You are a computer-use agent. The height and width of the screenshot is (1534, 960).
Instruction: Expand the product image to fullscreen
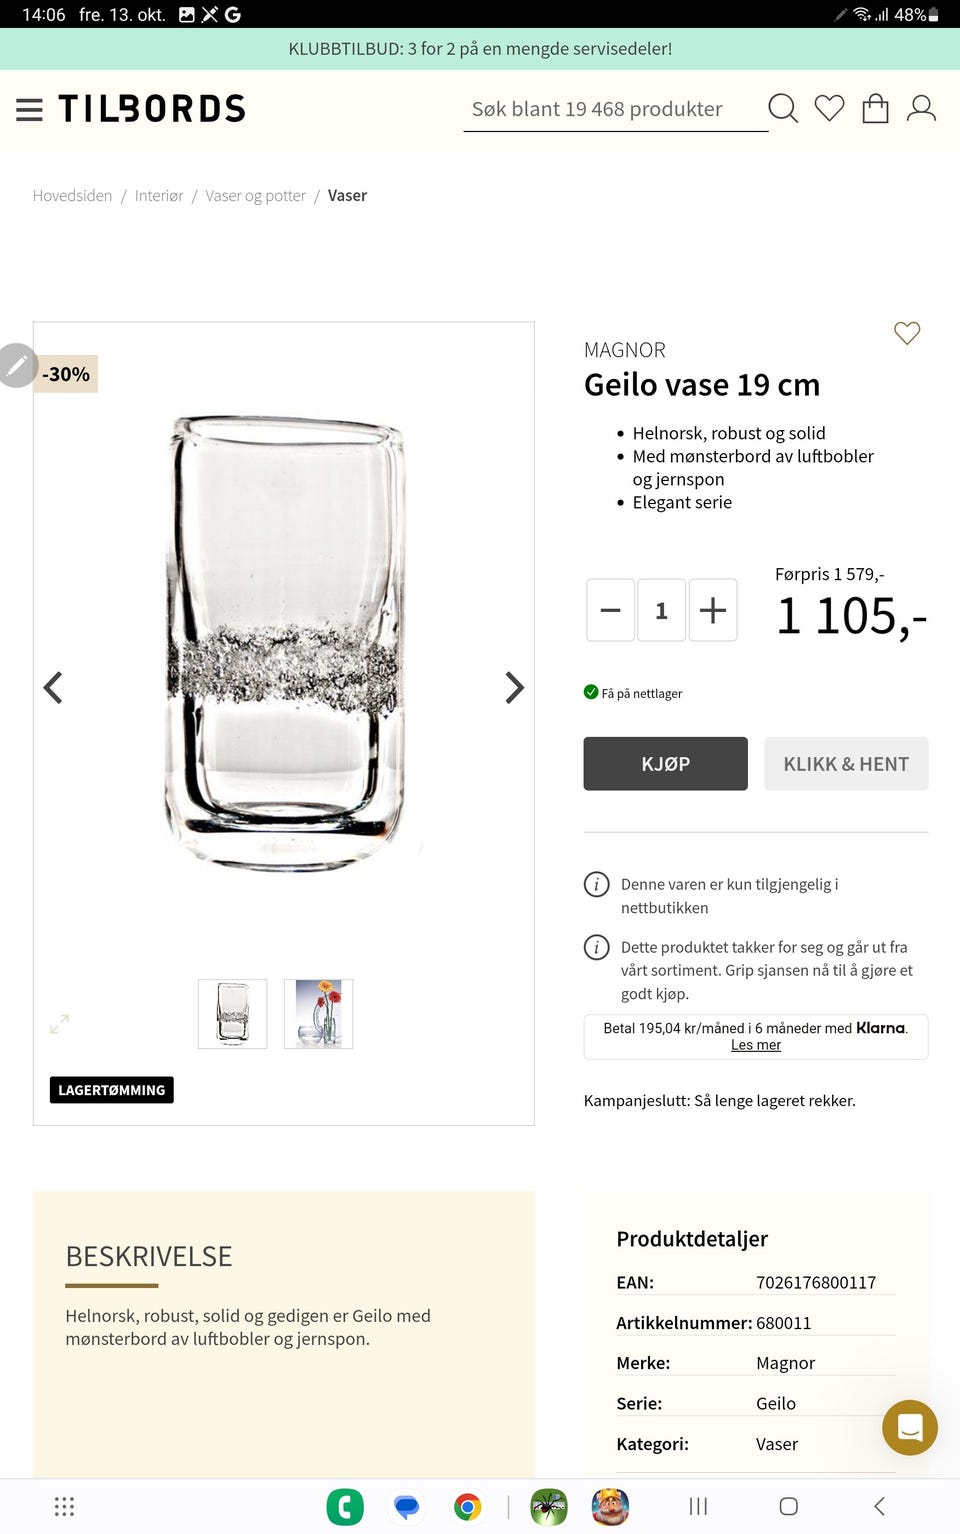(x=59, y=1024)
